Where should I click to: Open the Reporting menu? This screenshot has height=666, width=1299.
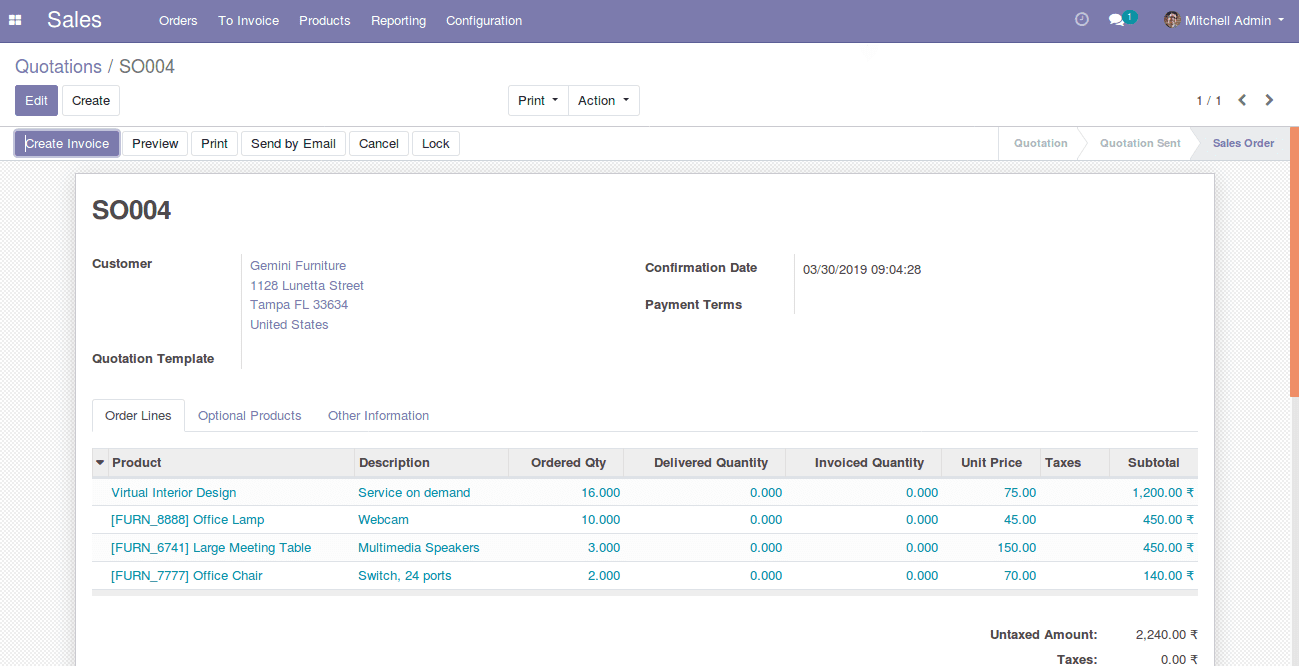pos(398,20)
